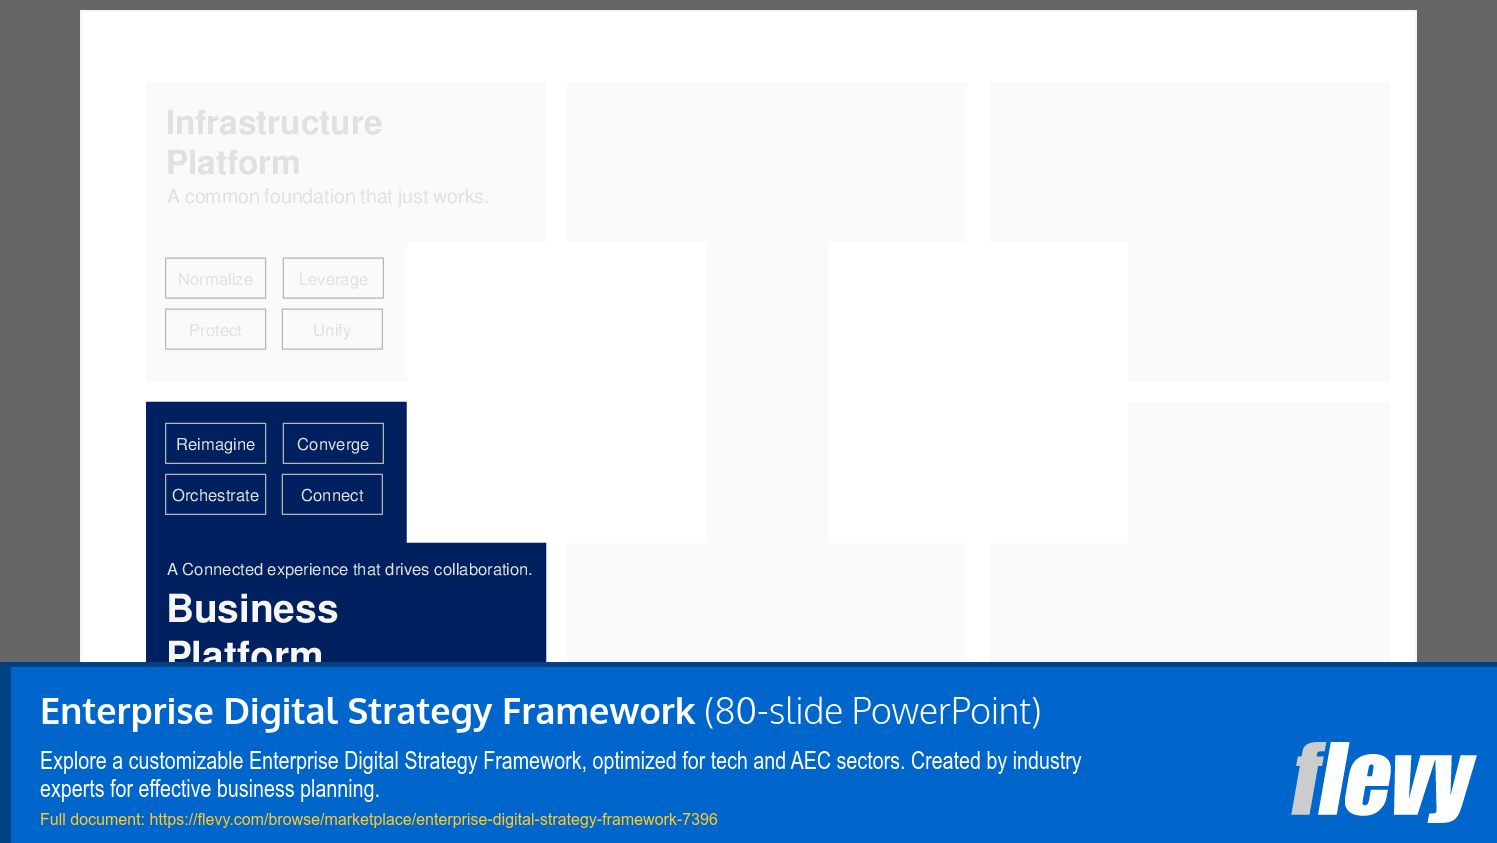Click the faded Leverage box
The height and width of the screenshot is (843, 1497).
pyautogui.click(x=332, y=279)
